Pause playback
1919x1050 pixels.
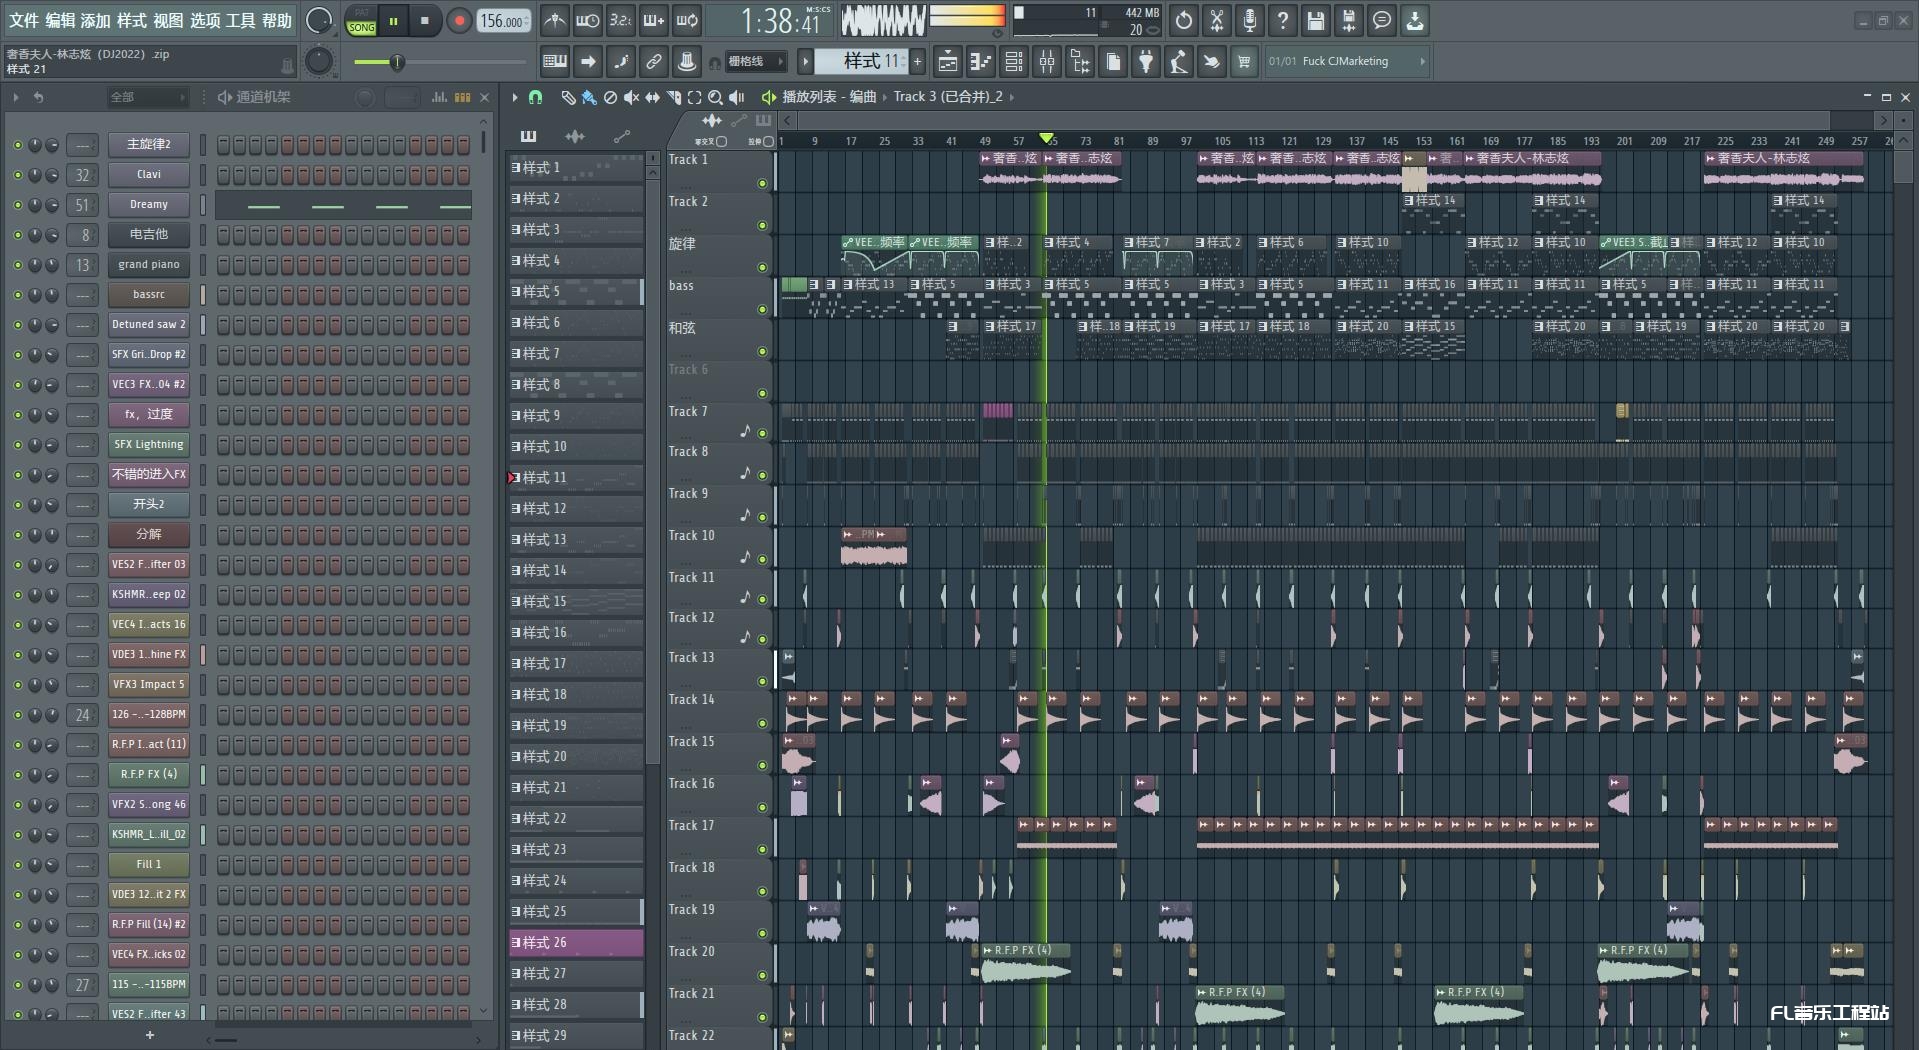(393, 21)
